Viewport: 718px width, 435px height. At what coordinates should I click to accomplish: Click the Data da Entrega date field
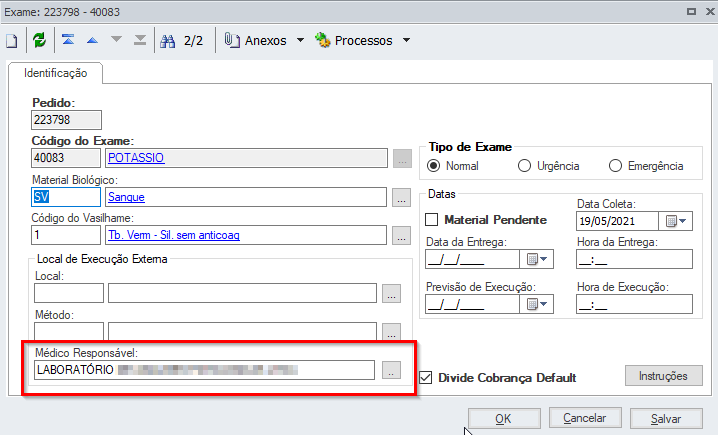[472, 259]
